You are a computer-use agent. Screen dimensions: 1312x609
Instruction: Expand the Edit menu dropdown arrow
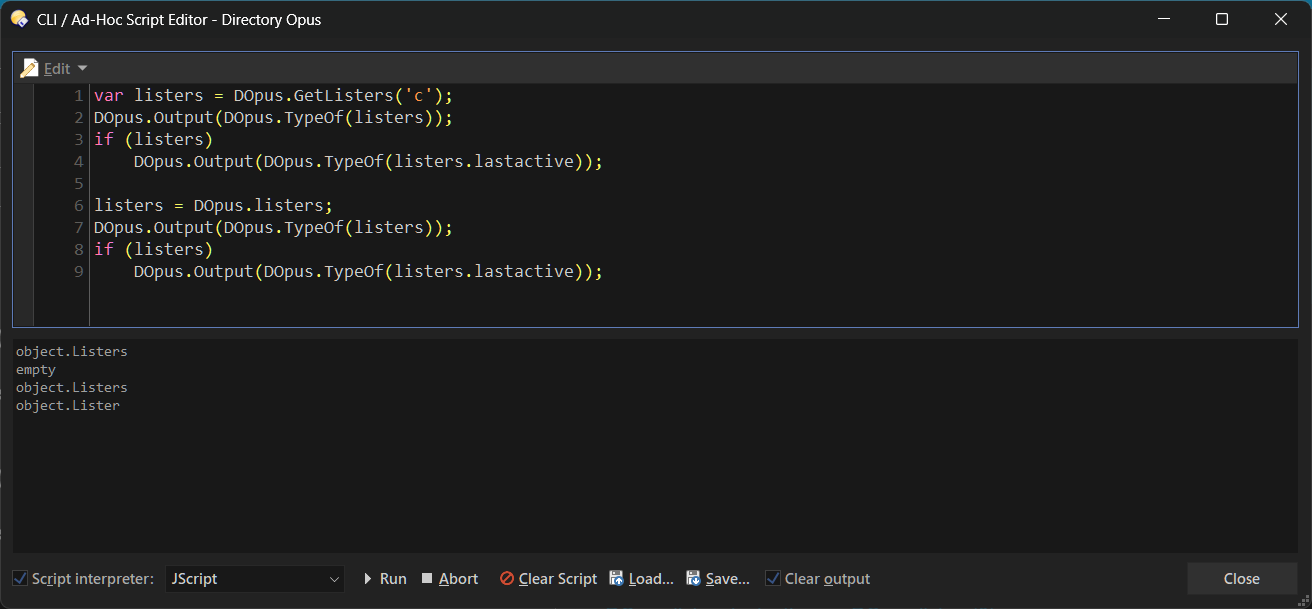pos(82,68)
